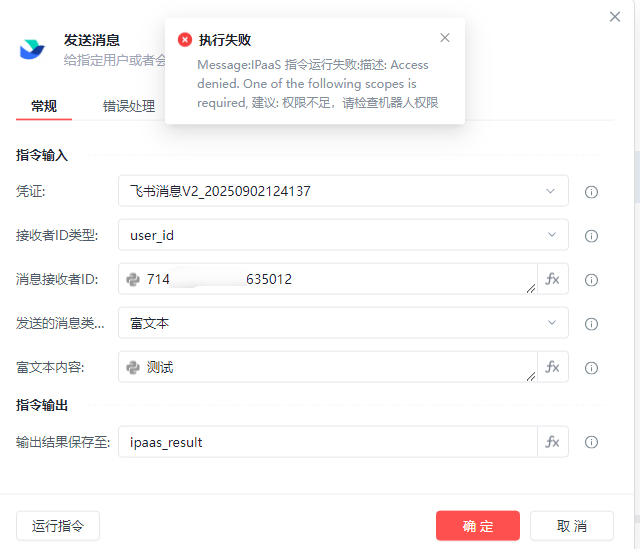The image size is (640, 549).
Task: Click the info icon for 输出结果保存至
Action: pyautogui.click(x=591, y=442)
